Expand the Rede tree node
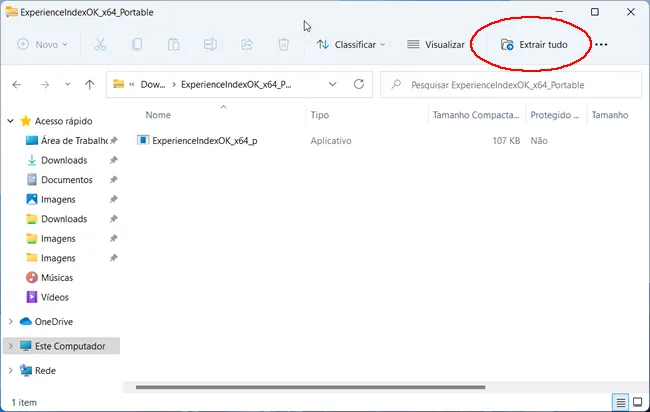The width and height of the screenshot is (650, 412). [10, 371]
